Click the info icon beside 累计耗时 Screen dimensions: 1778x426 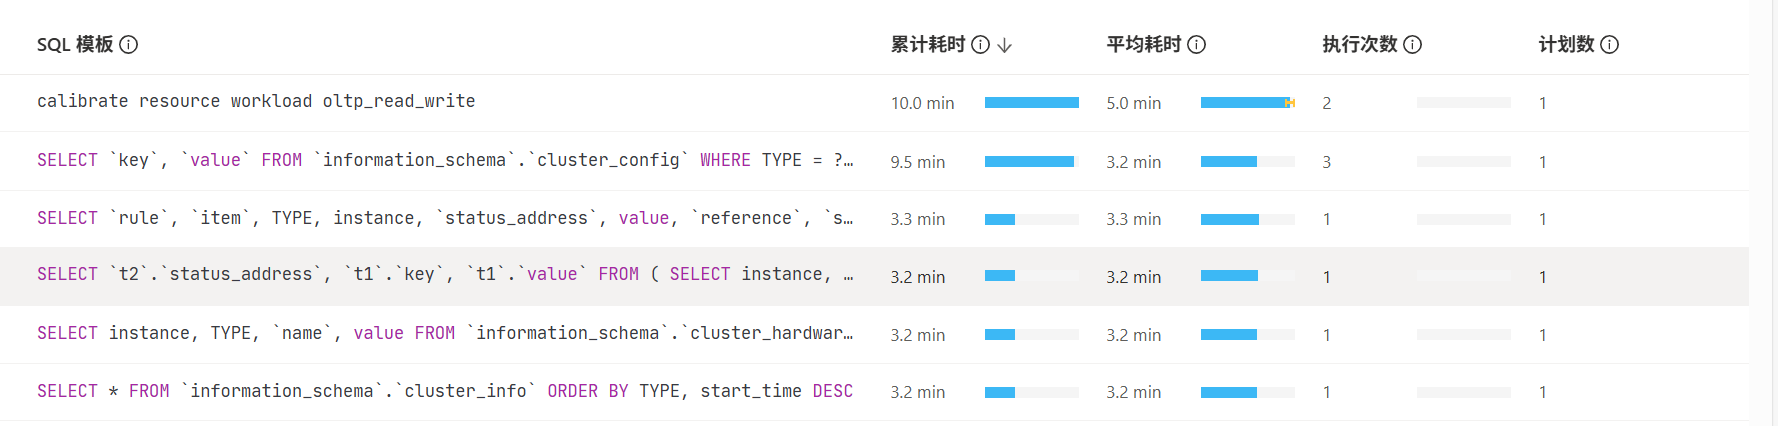981,44
